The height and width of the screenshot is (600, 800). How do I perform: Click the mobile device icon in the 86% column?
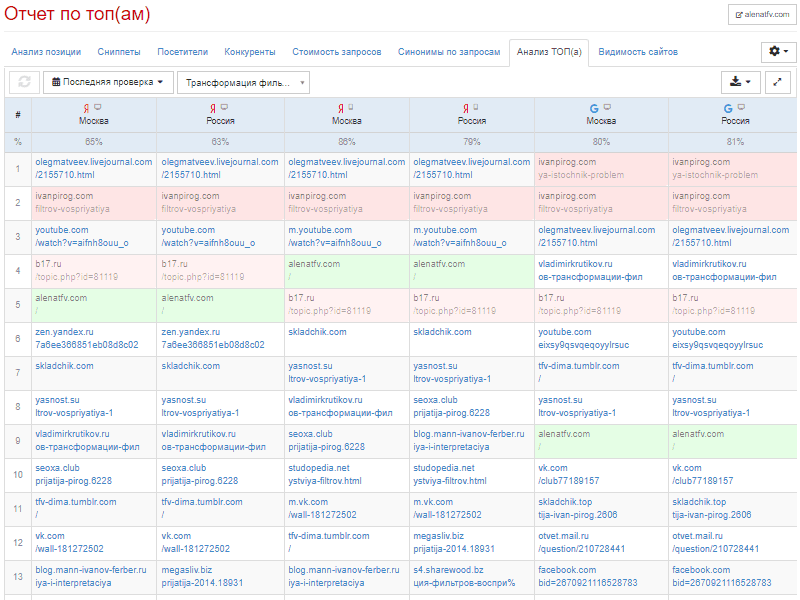pos(351,107)
